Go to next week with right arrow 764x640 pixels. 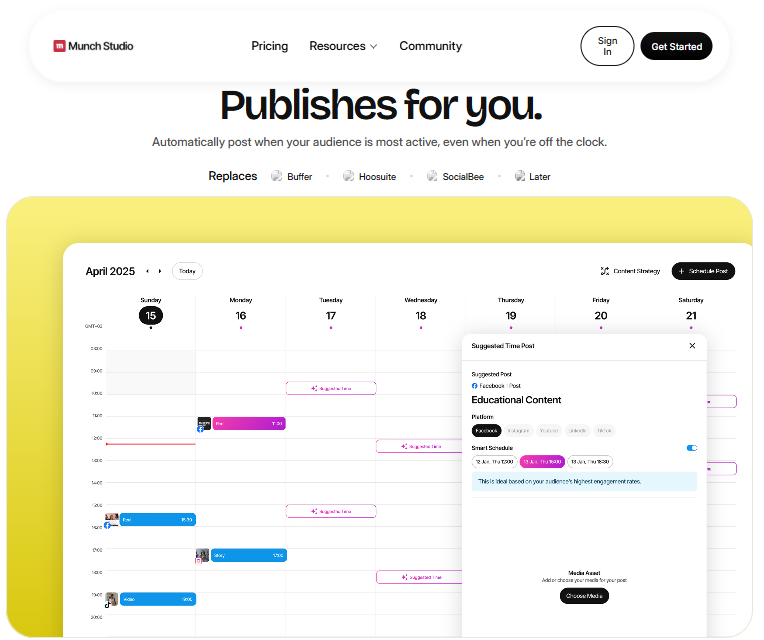click(160, 271)
